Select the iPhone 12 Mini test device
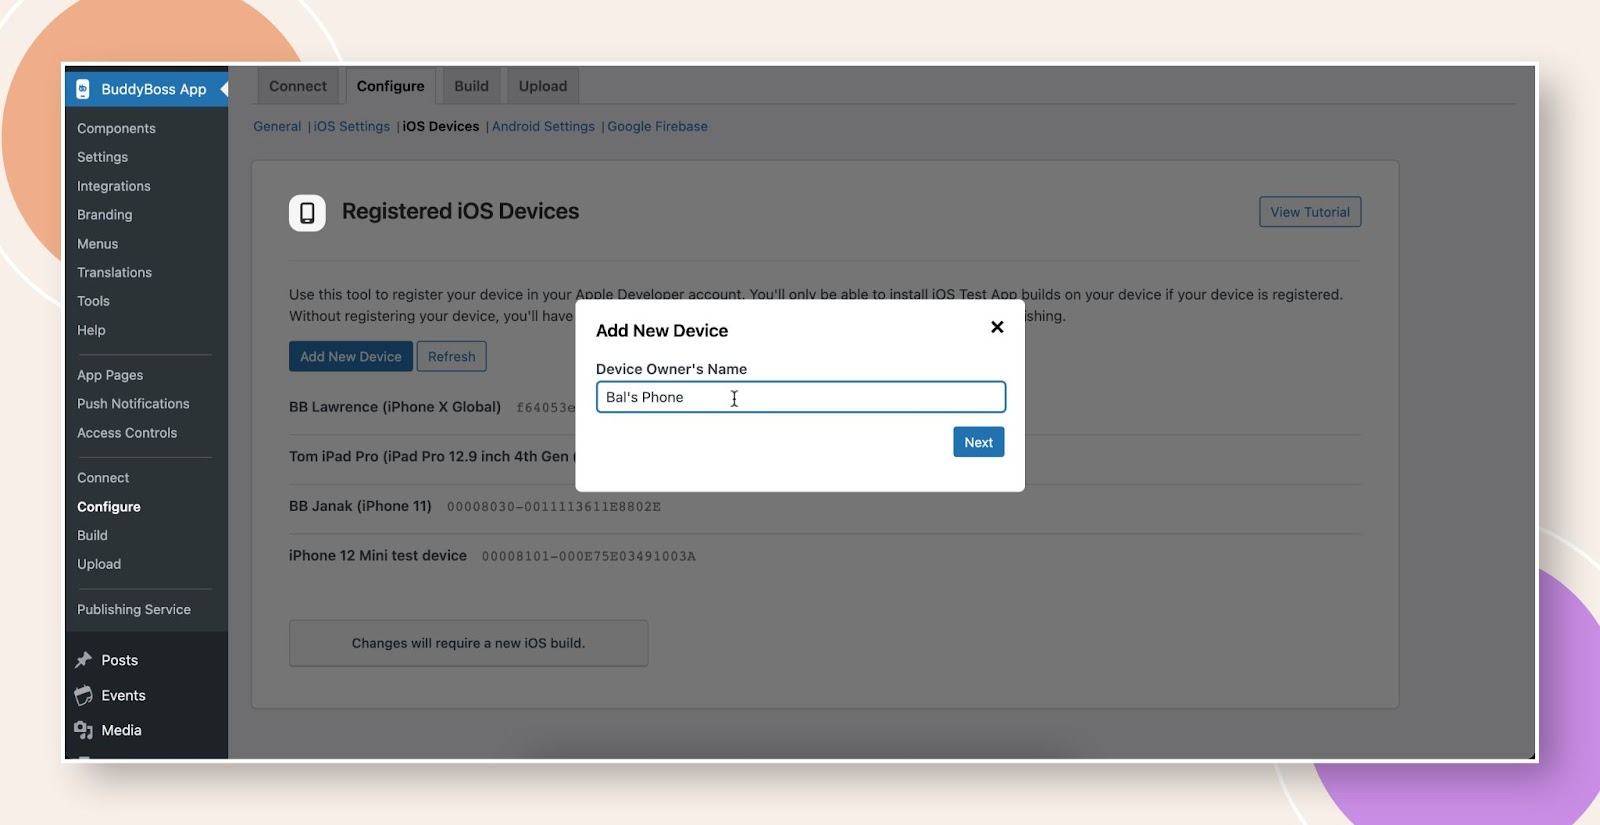The image size is (1600, 825). (378, 555)
